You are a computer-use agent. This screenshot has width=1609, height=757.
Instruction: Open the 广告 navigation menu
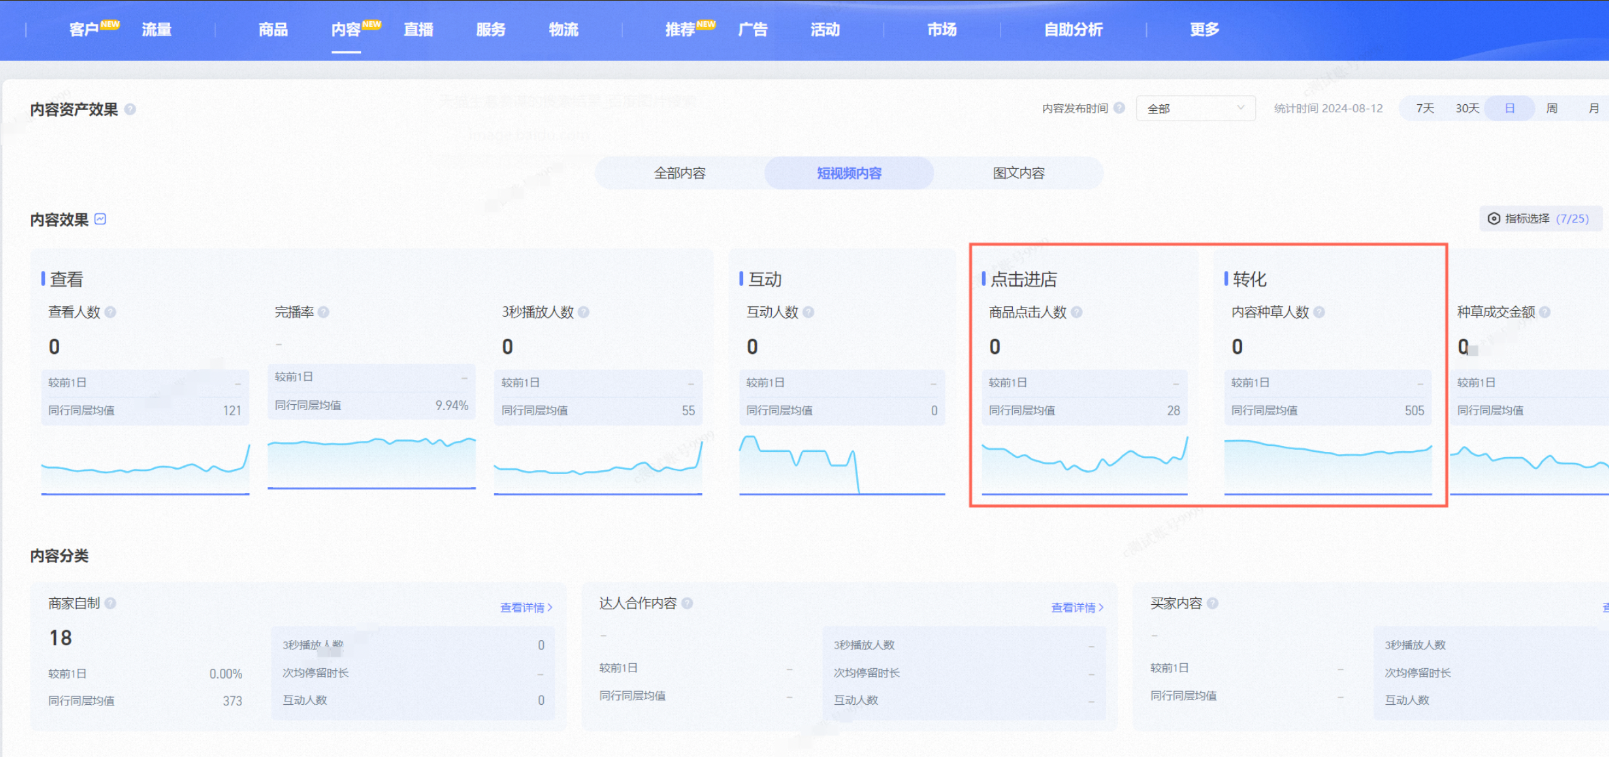(753, 30)
